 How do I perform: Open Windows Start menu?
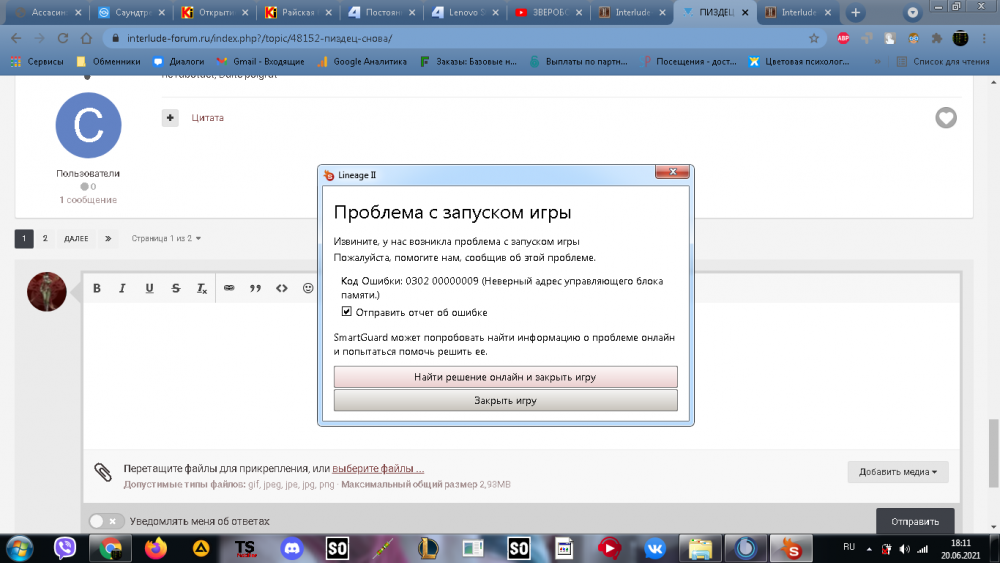pos(19,548)
